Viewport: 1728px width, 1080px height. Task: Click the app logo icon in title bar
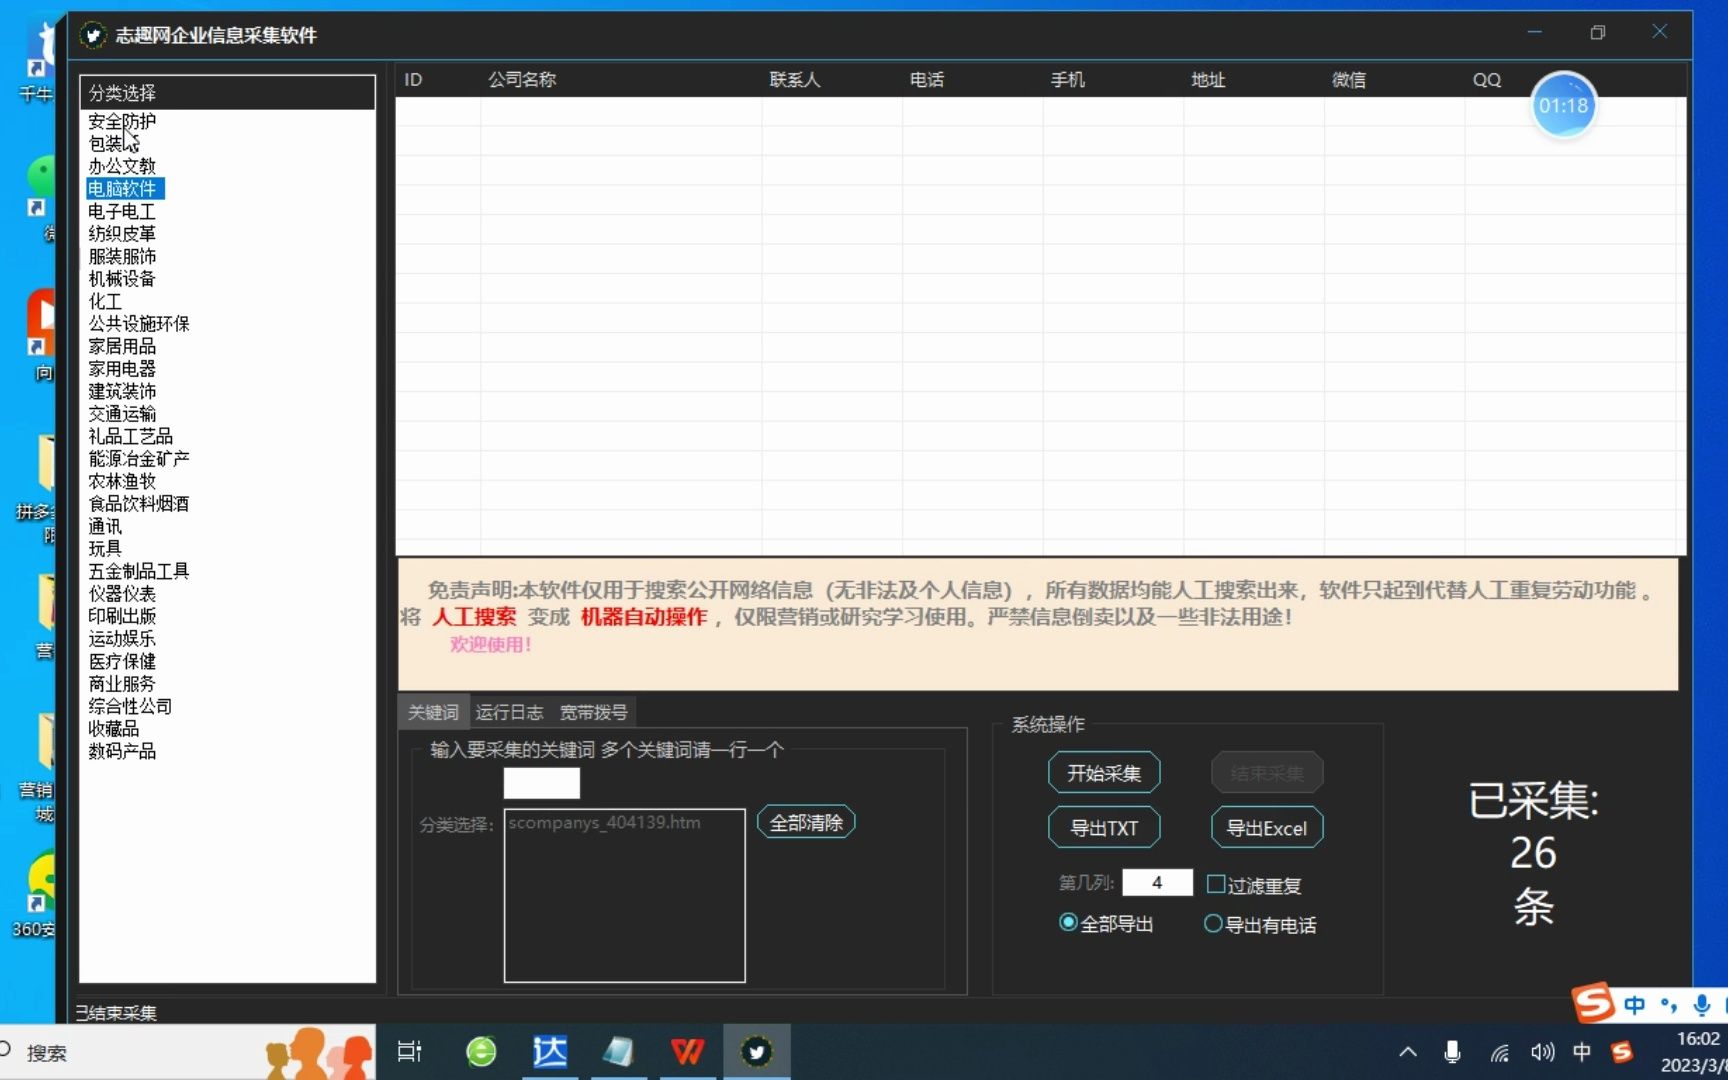[x=92, y=36]
